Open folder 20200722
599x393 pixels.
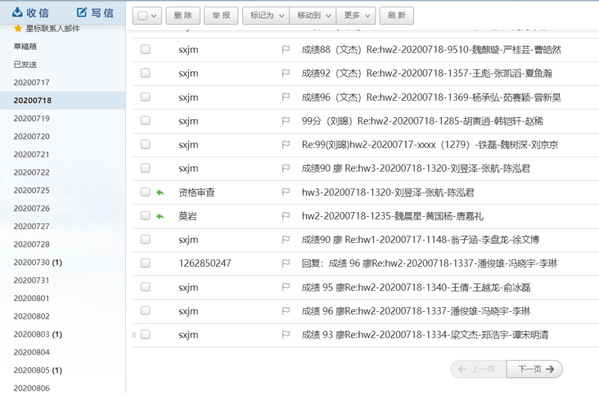(x=32, y=172)
